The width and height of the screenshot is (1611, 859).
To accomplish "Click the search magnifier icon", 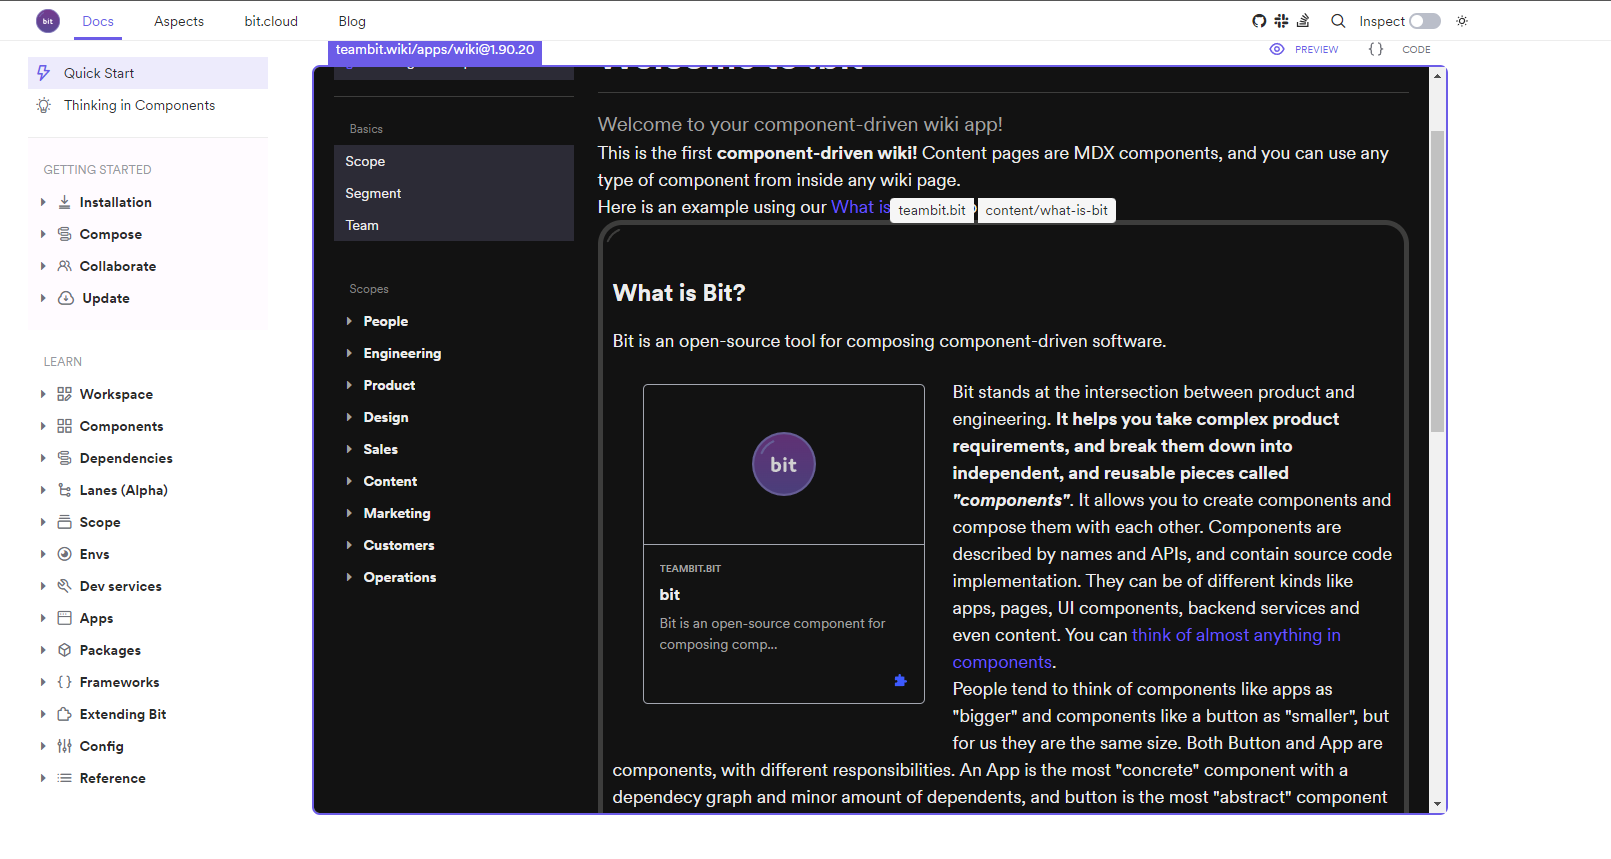I will point(1338,21).
